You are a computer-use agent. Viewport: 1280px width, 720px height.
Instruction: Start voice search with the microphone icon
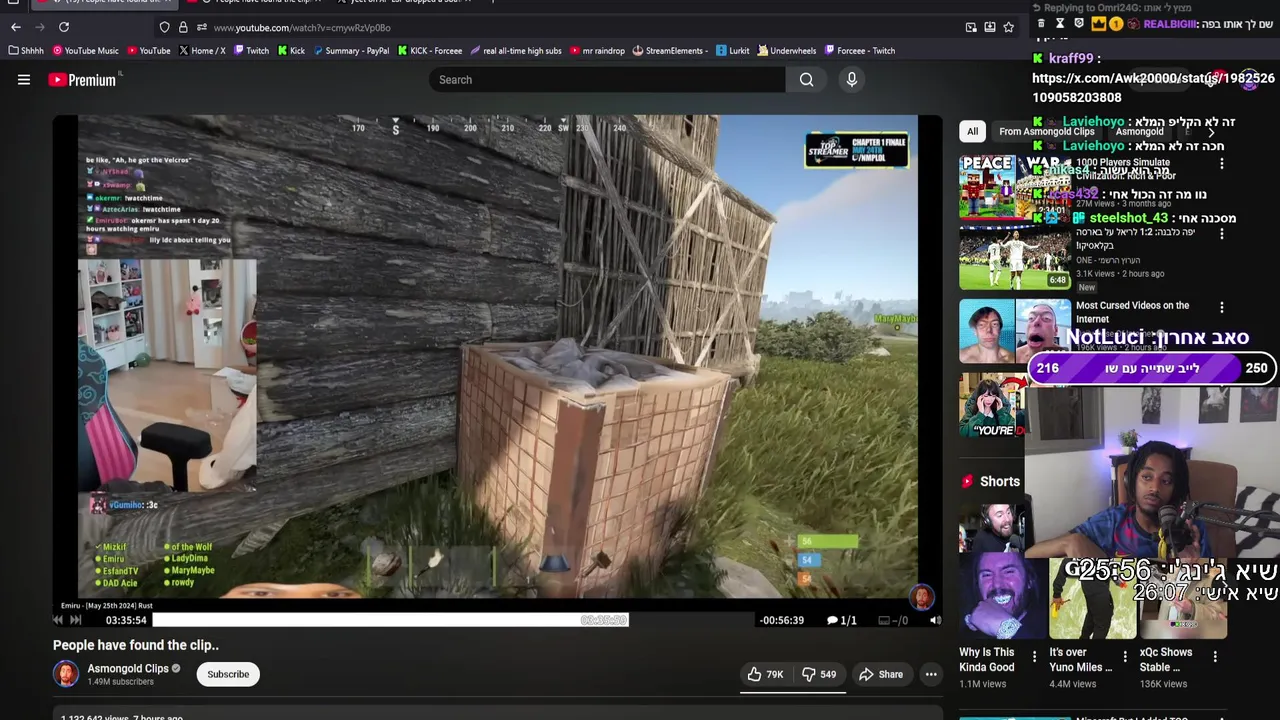852,80
